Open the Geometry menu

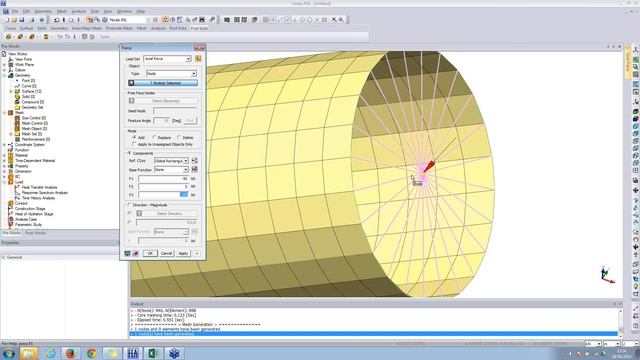(x=43, y=11)
